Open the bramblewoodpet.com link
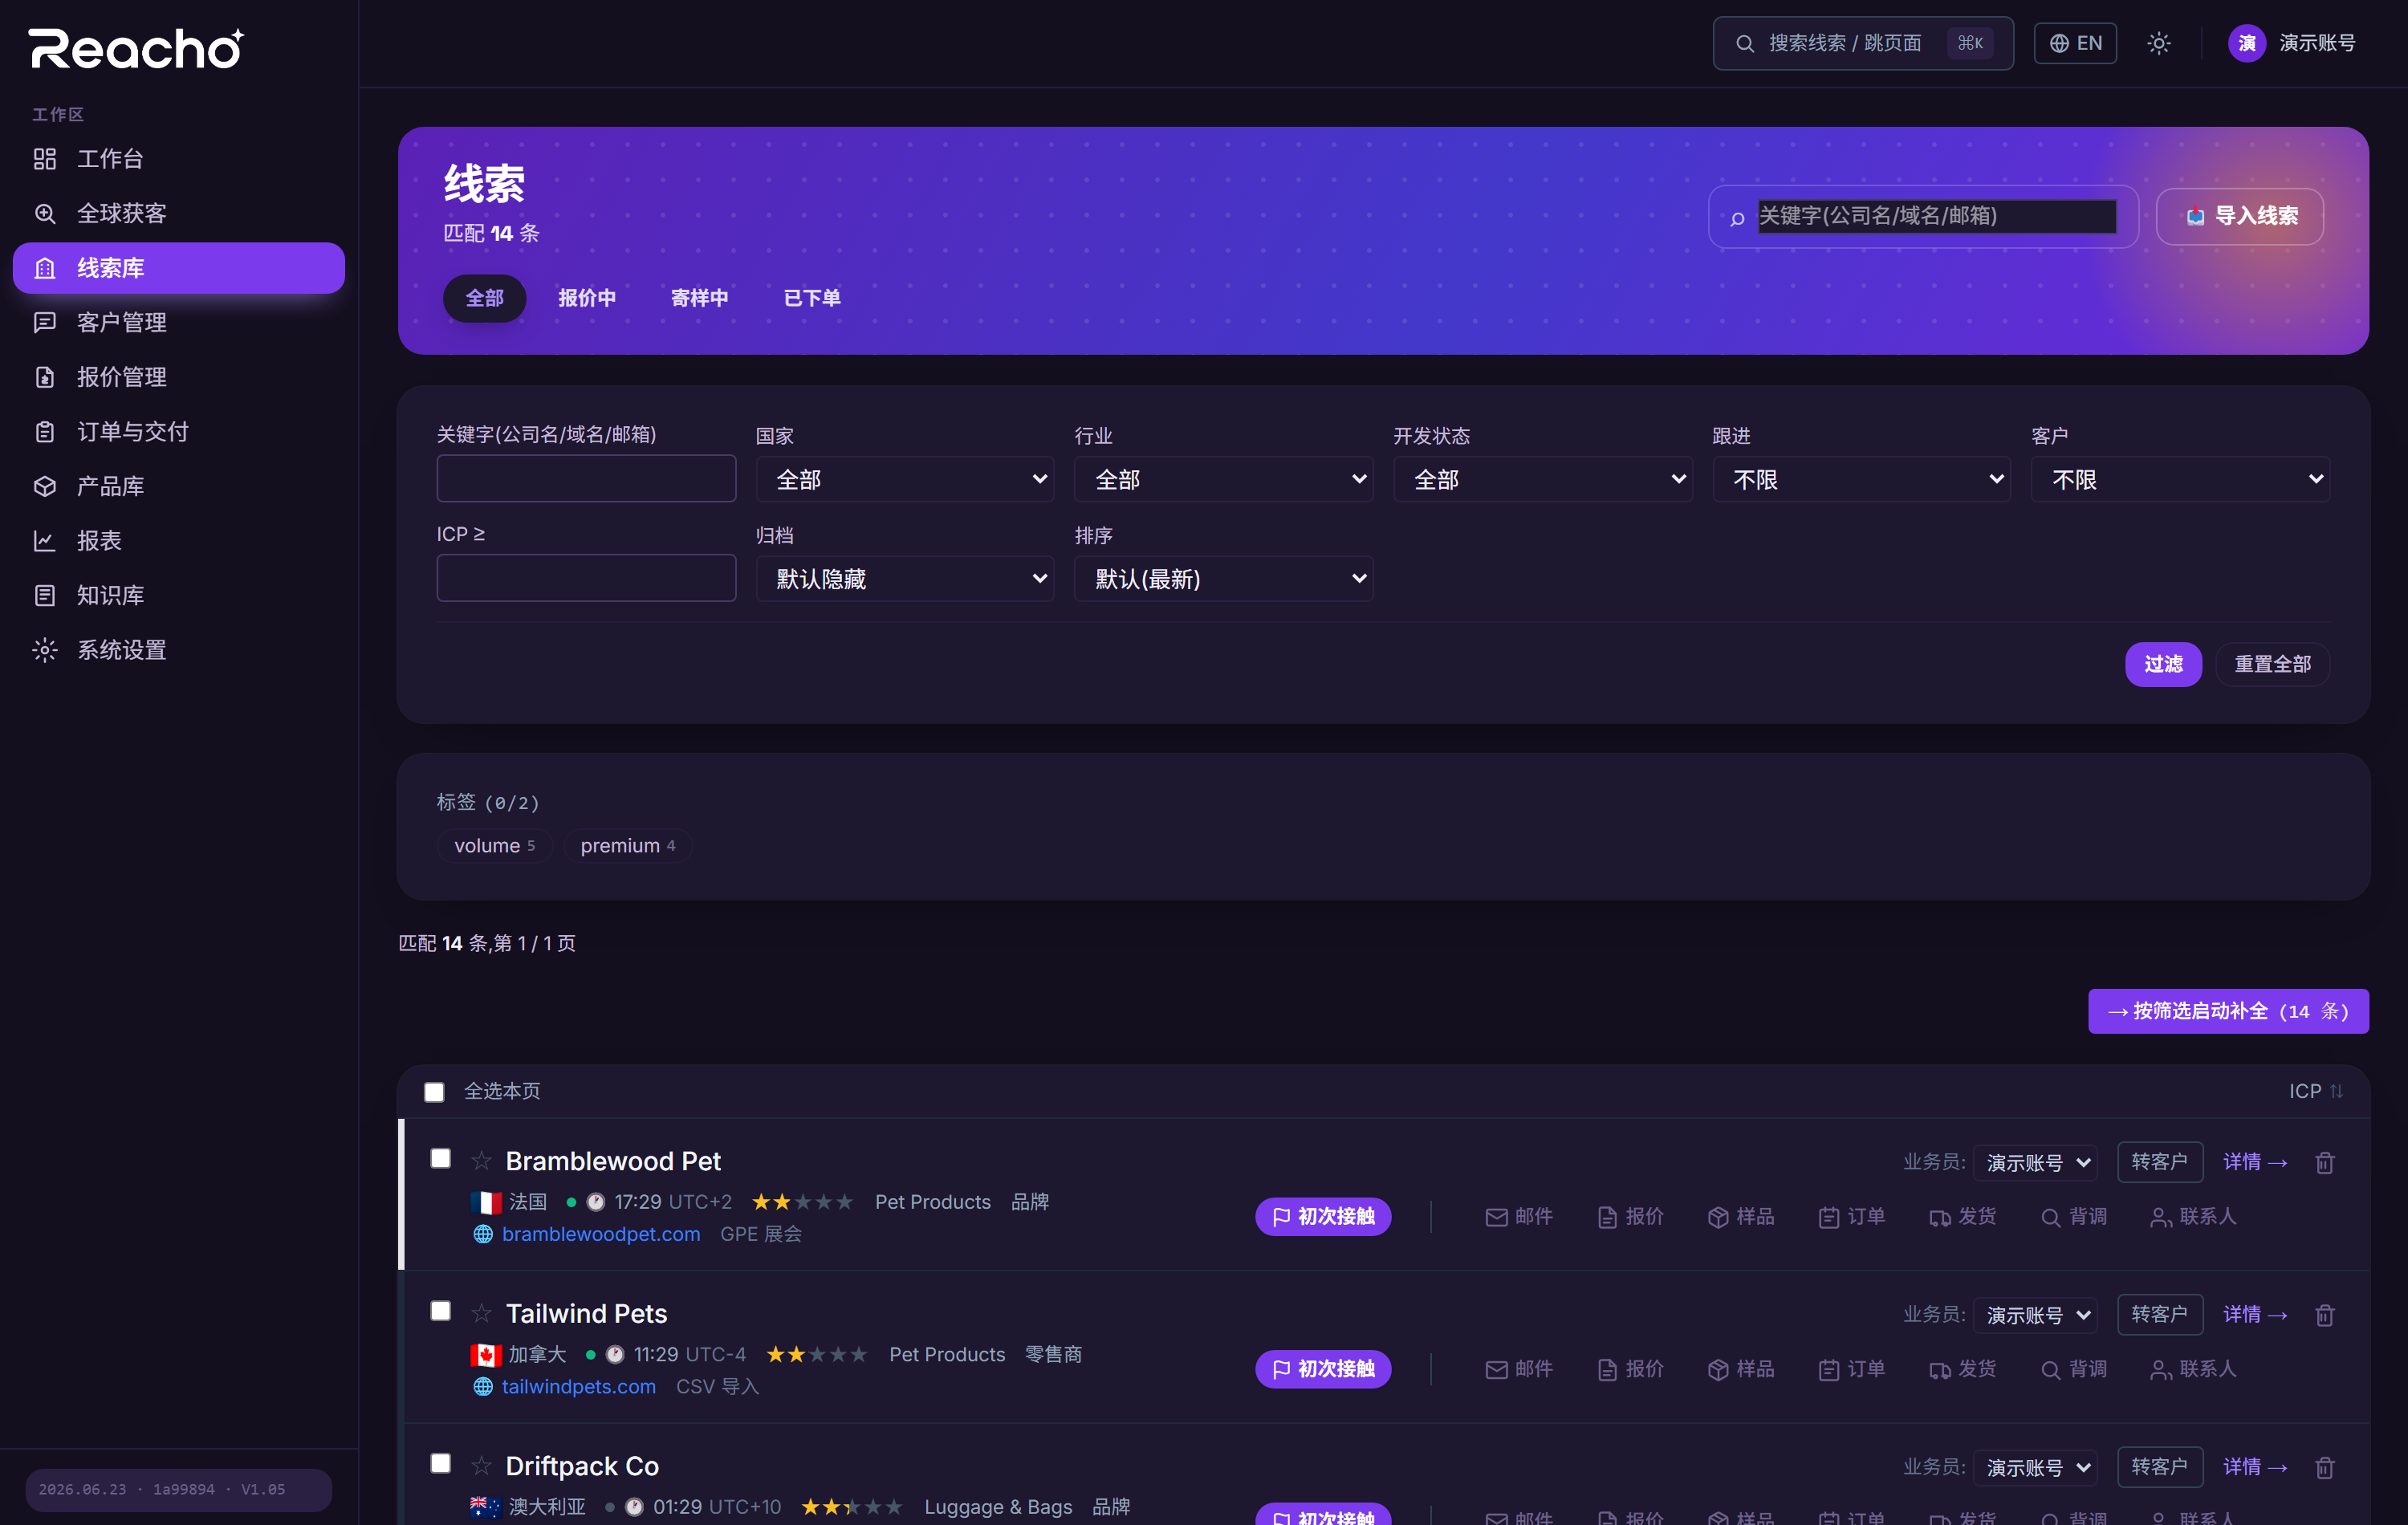 [601, 1234]
